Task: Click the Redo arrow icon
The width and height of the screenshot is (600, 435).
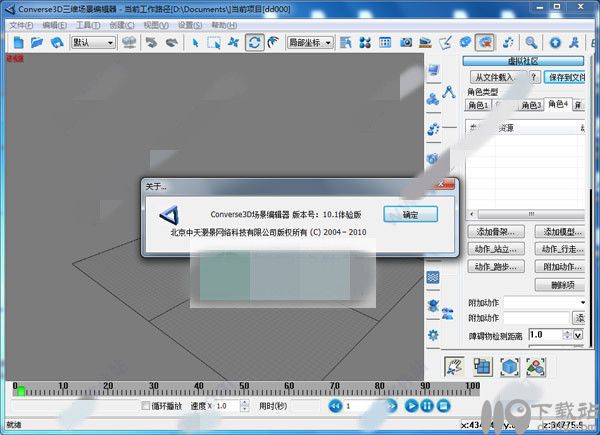Action: 171,42
